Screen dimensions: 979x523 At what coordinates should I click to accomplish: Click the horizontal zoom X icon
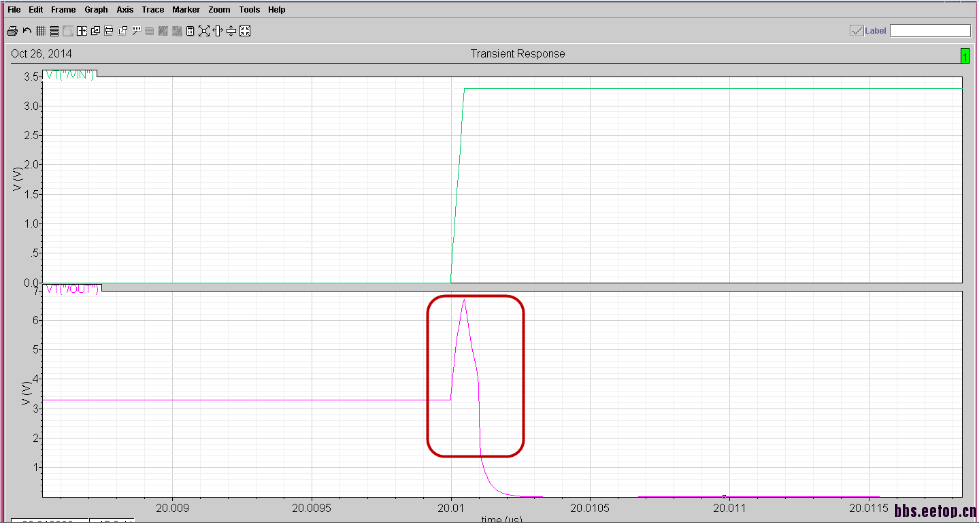217,31
